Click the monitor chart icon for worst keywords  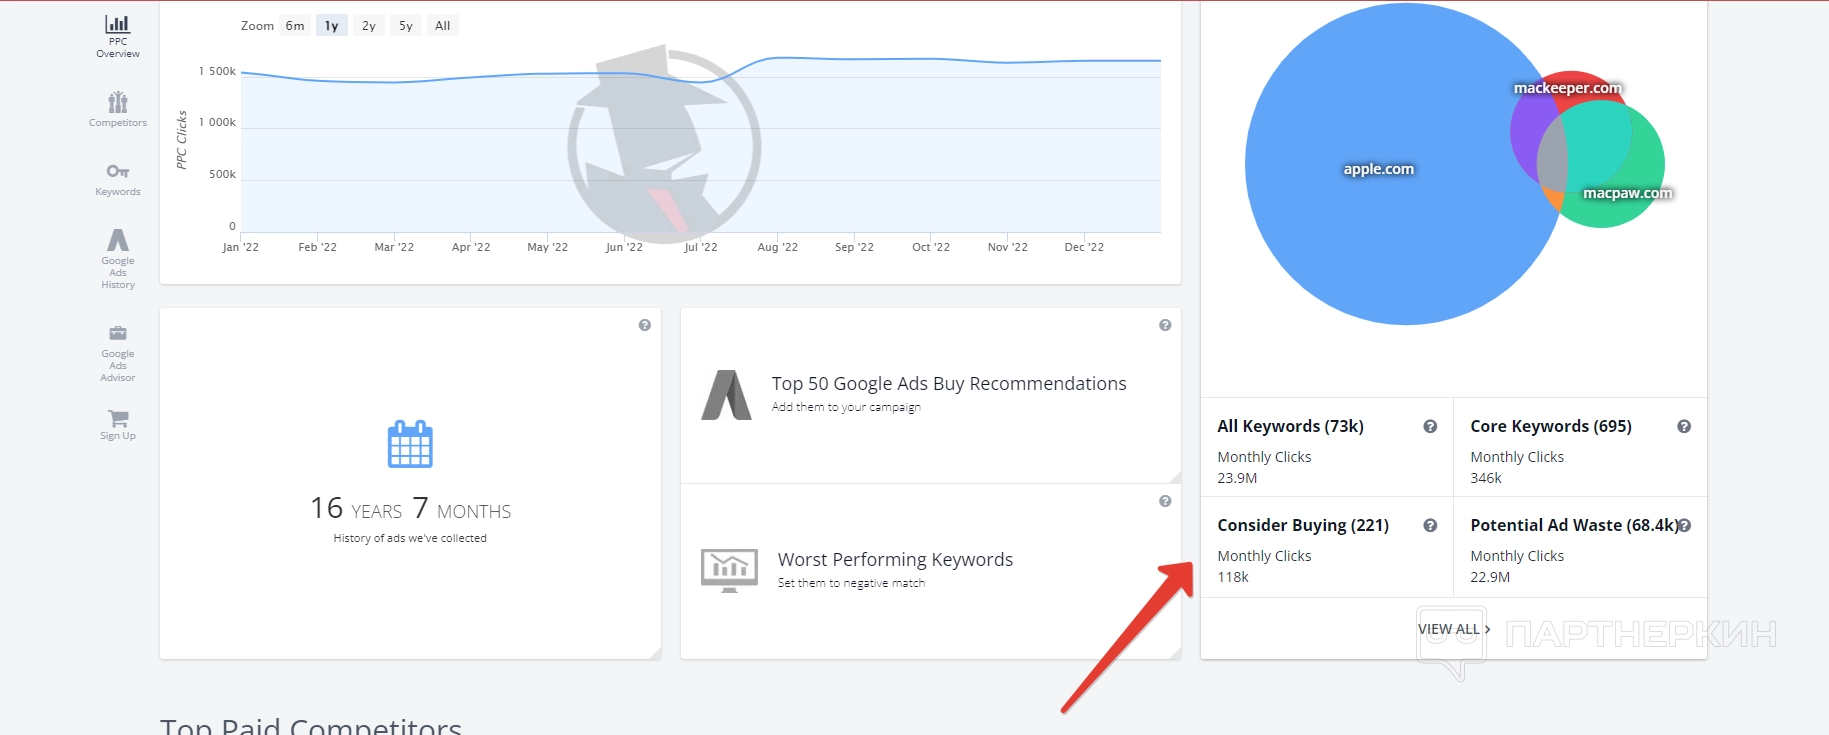click(x=729, y=570)
